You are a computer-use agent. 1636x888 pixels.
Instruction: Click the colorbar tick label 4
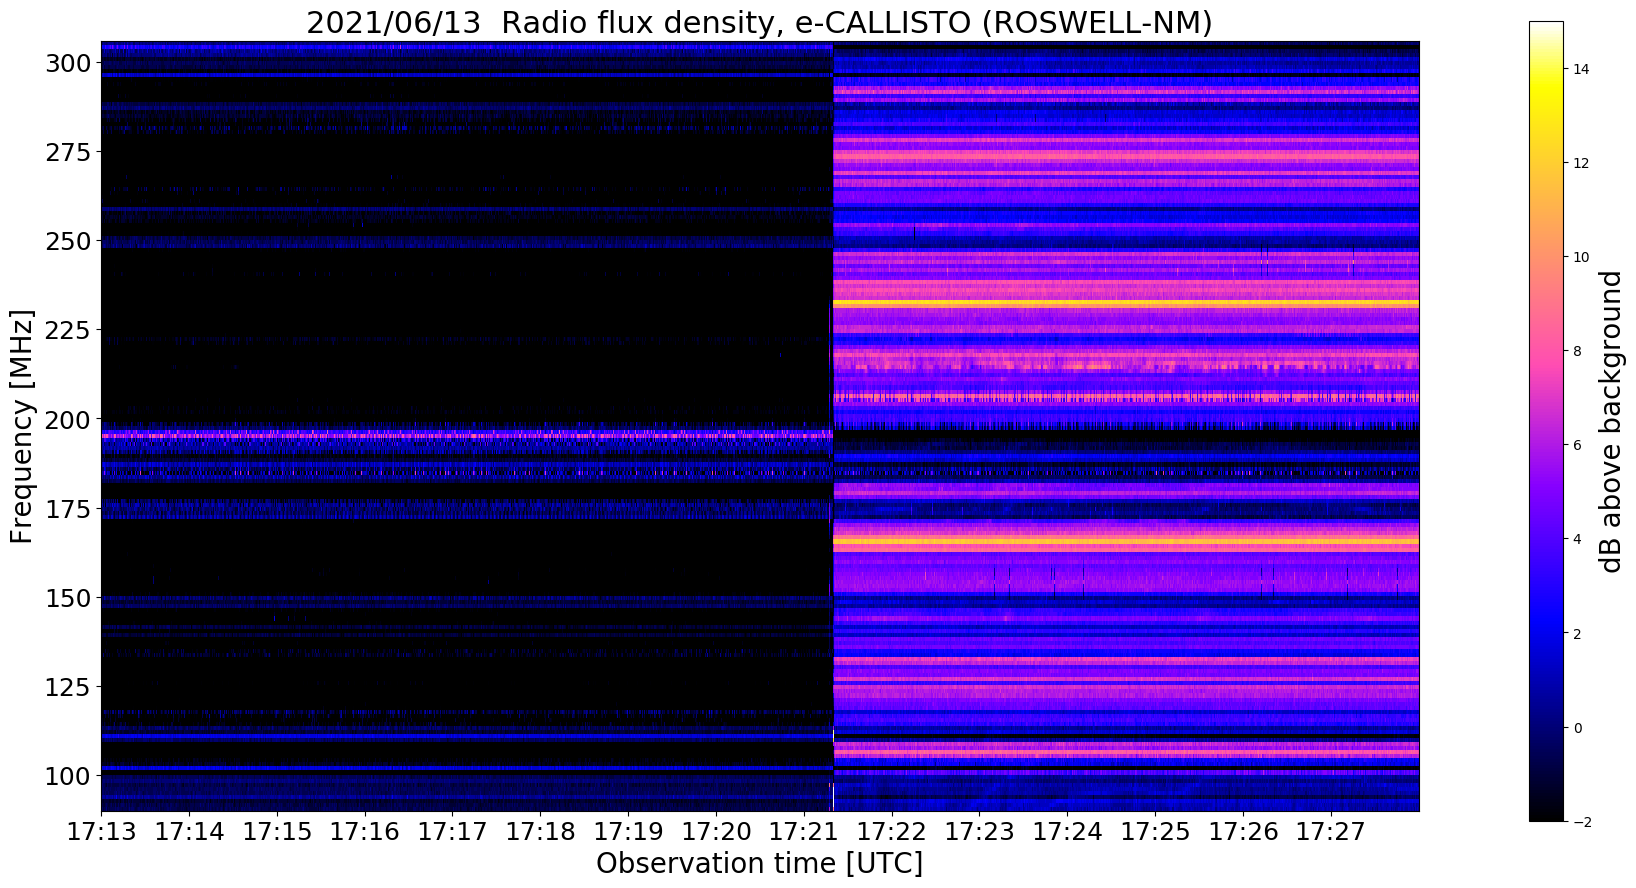tap(1578, 539)
